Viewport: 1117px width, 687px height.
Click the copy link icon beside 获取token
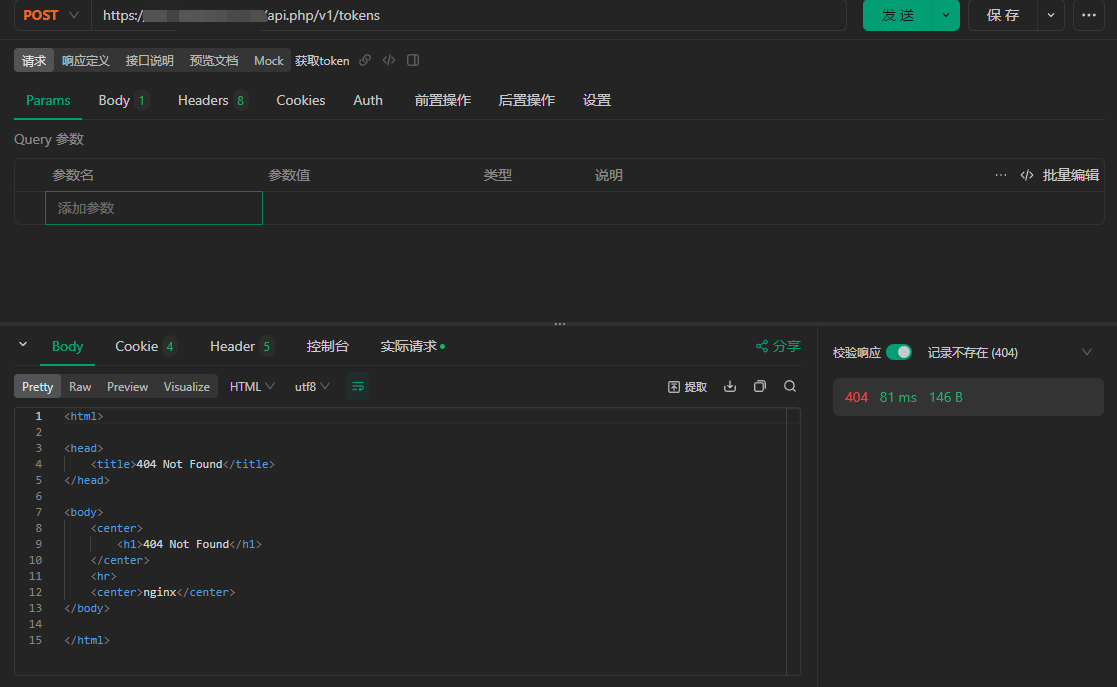coord(365,60)
